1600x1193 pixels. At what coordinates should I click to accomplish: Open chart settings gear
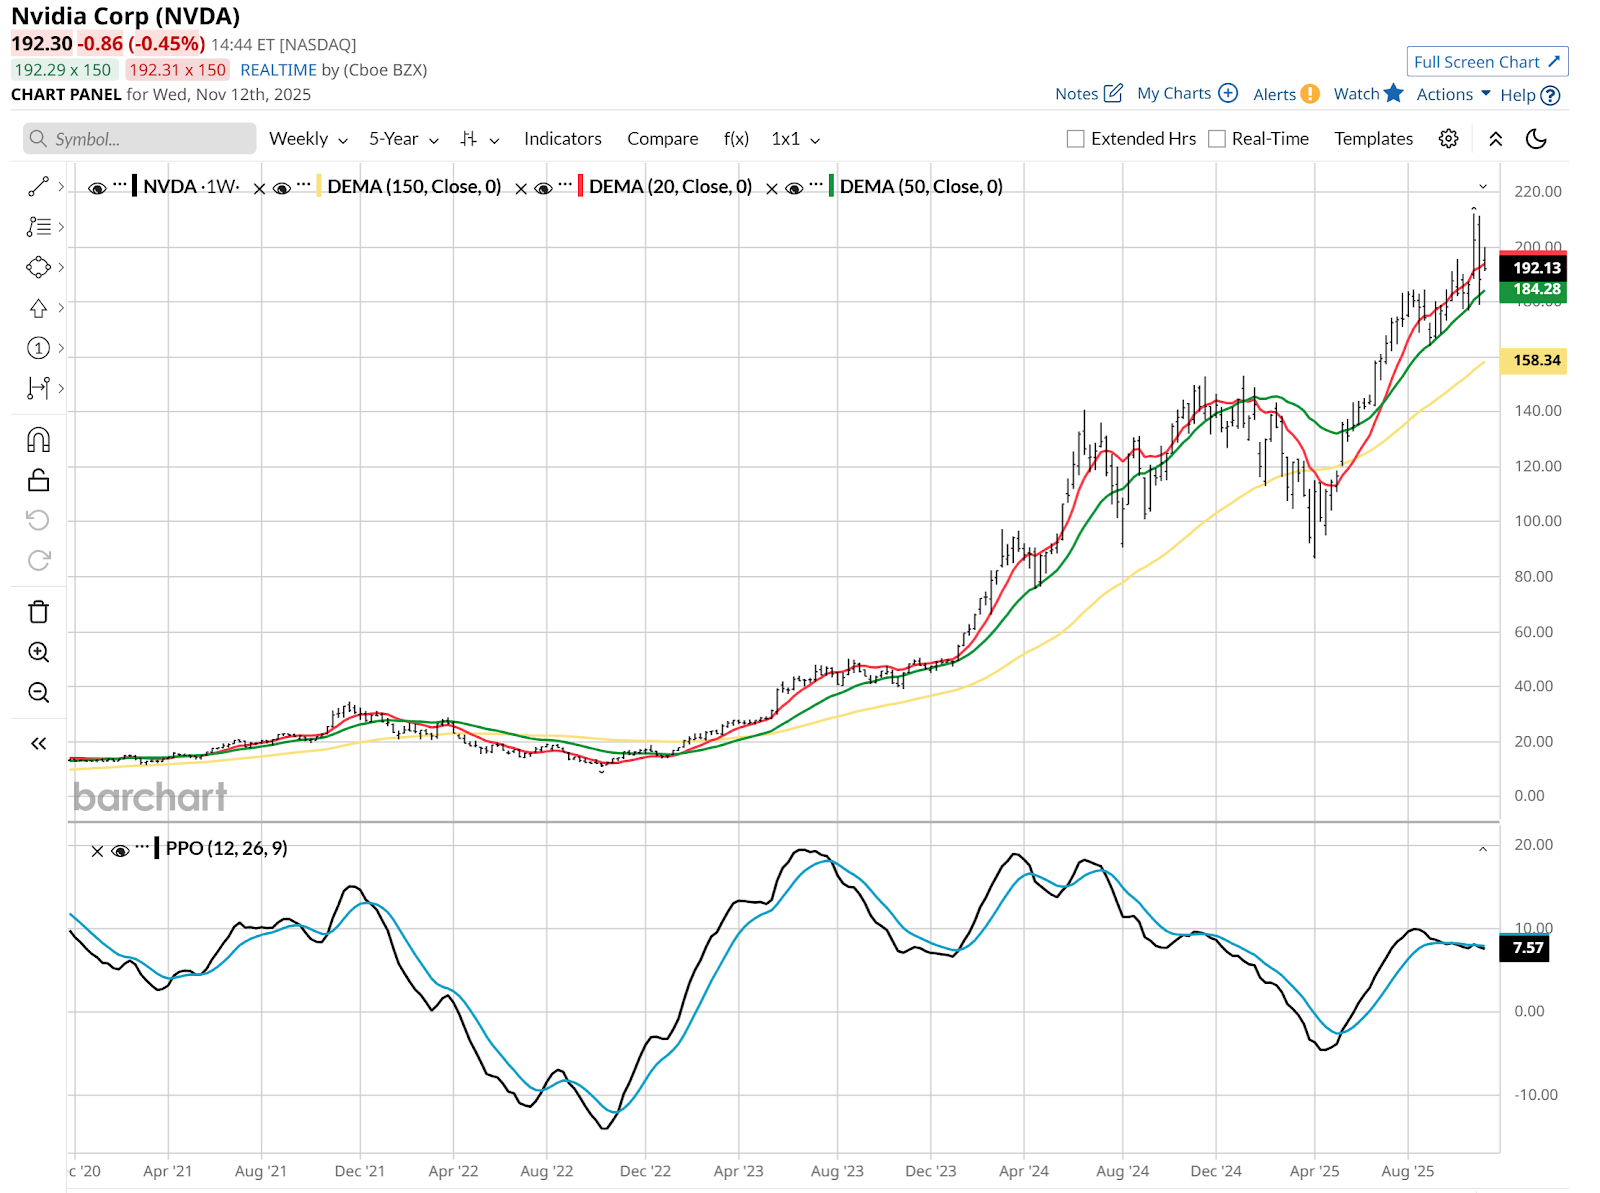[x=1448, y=139]
